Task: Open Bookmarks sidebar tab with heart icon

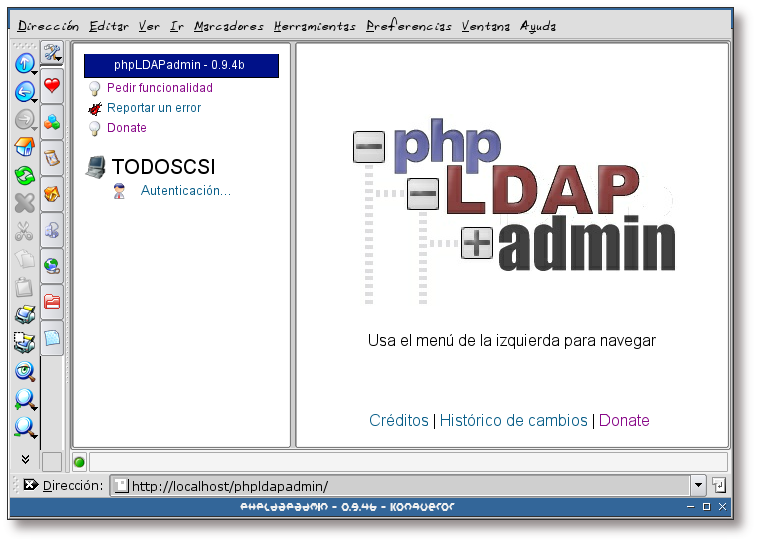Action: coord(52,87)
